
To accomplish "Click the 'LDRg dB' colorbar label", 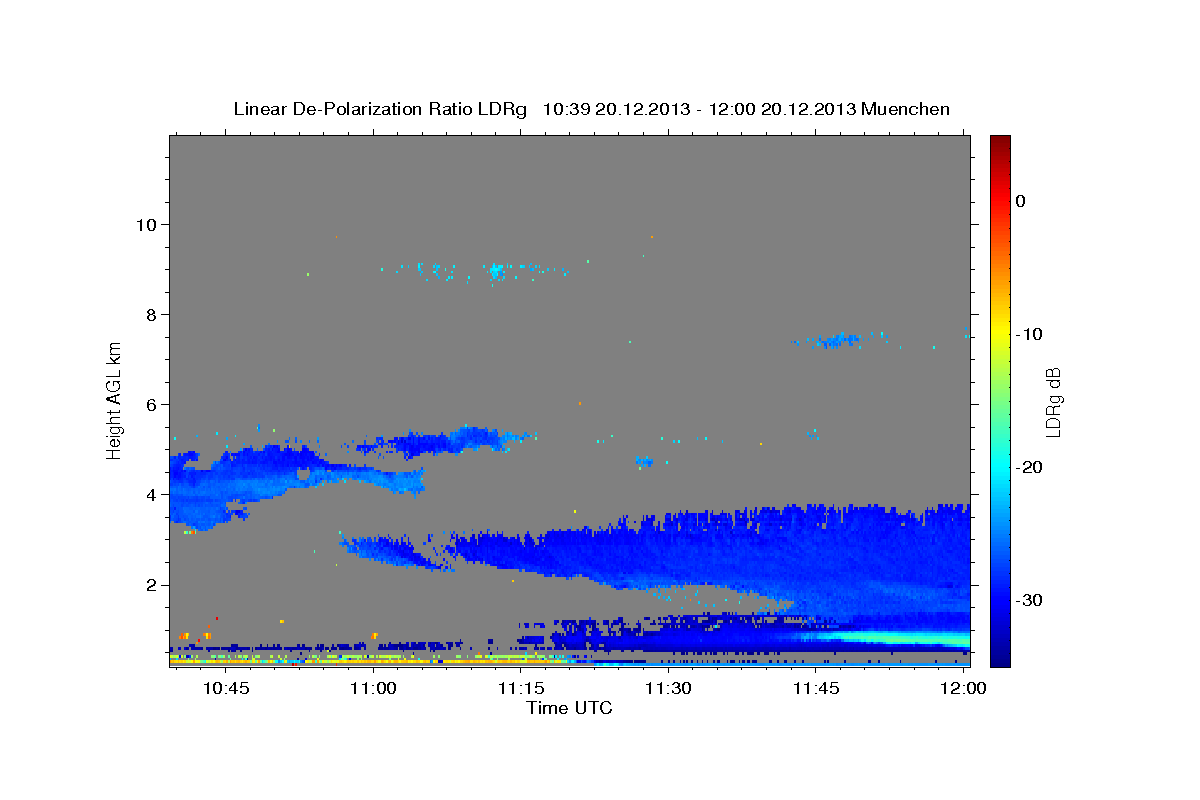I will [1053, 401].
